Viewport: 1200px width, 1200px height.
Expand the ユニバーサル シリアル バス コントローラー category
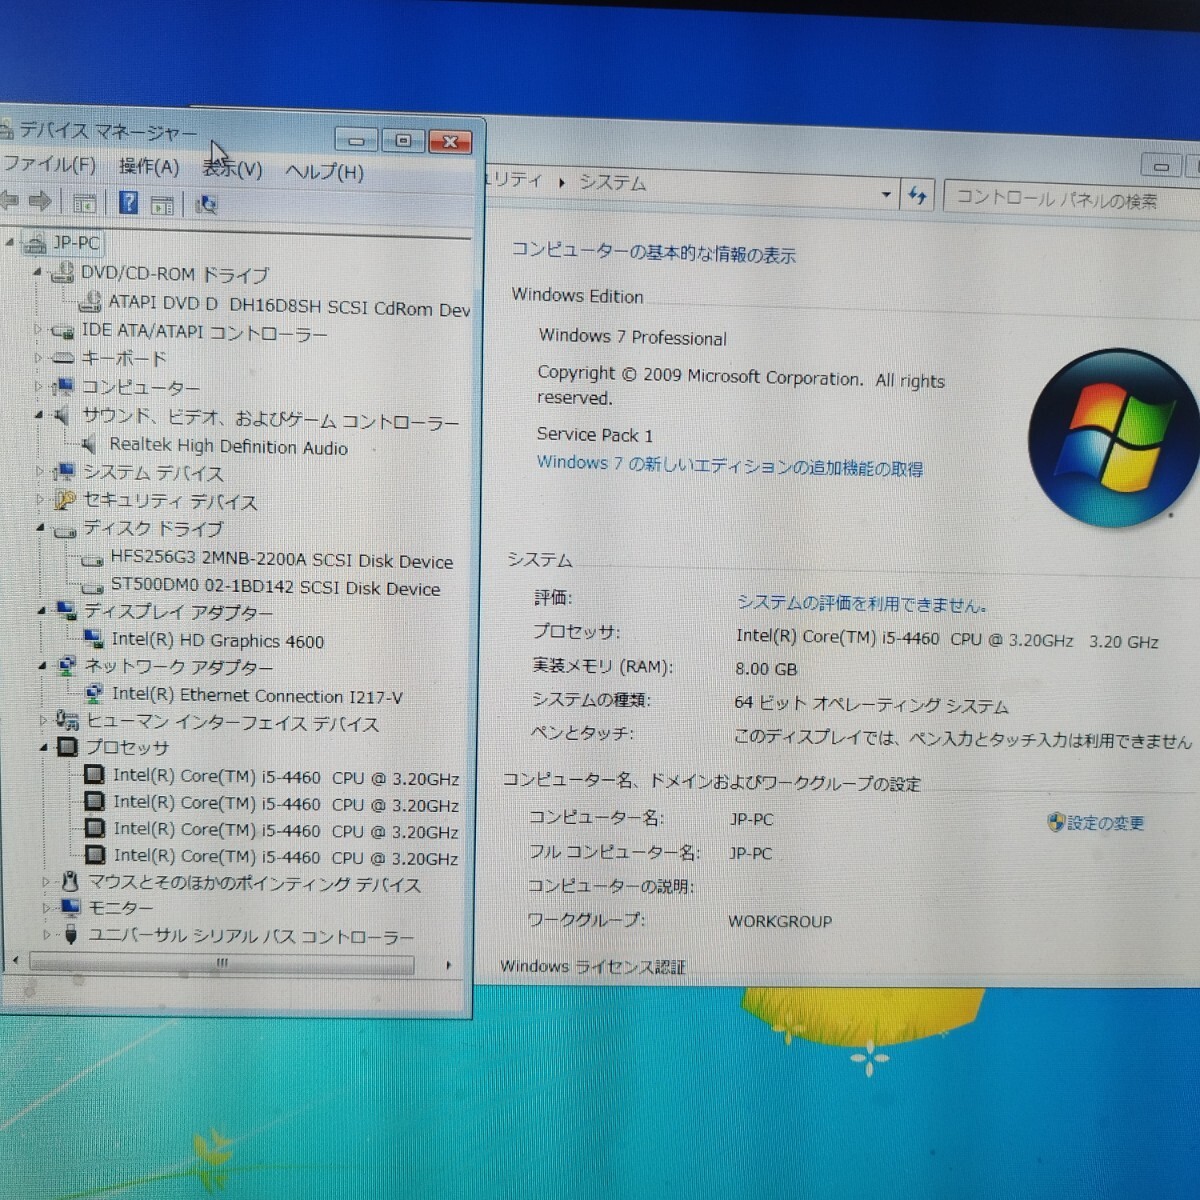point(45,934)
